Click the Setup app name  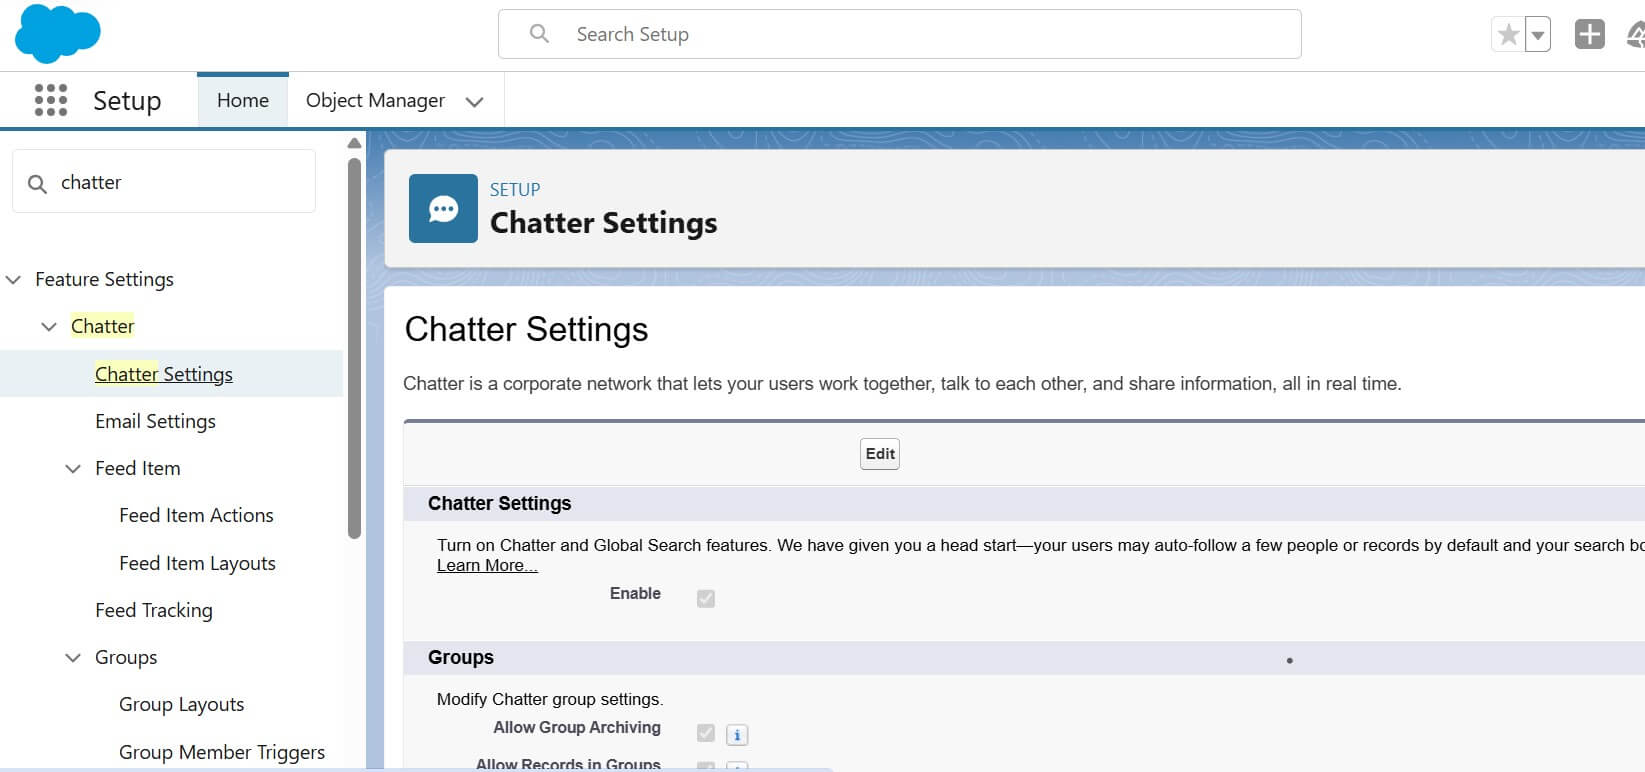127,100
